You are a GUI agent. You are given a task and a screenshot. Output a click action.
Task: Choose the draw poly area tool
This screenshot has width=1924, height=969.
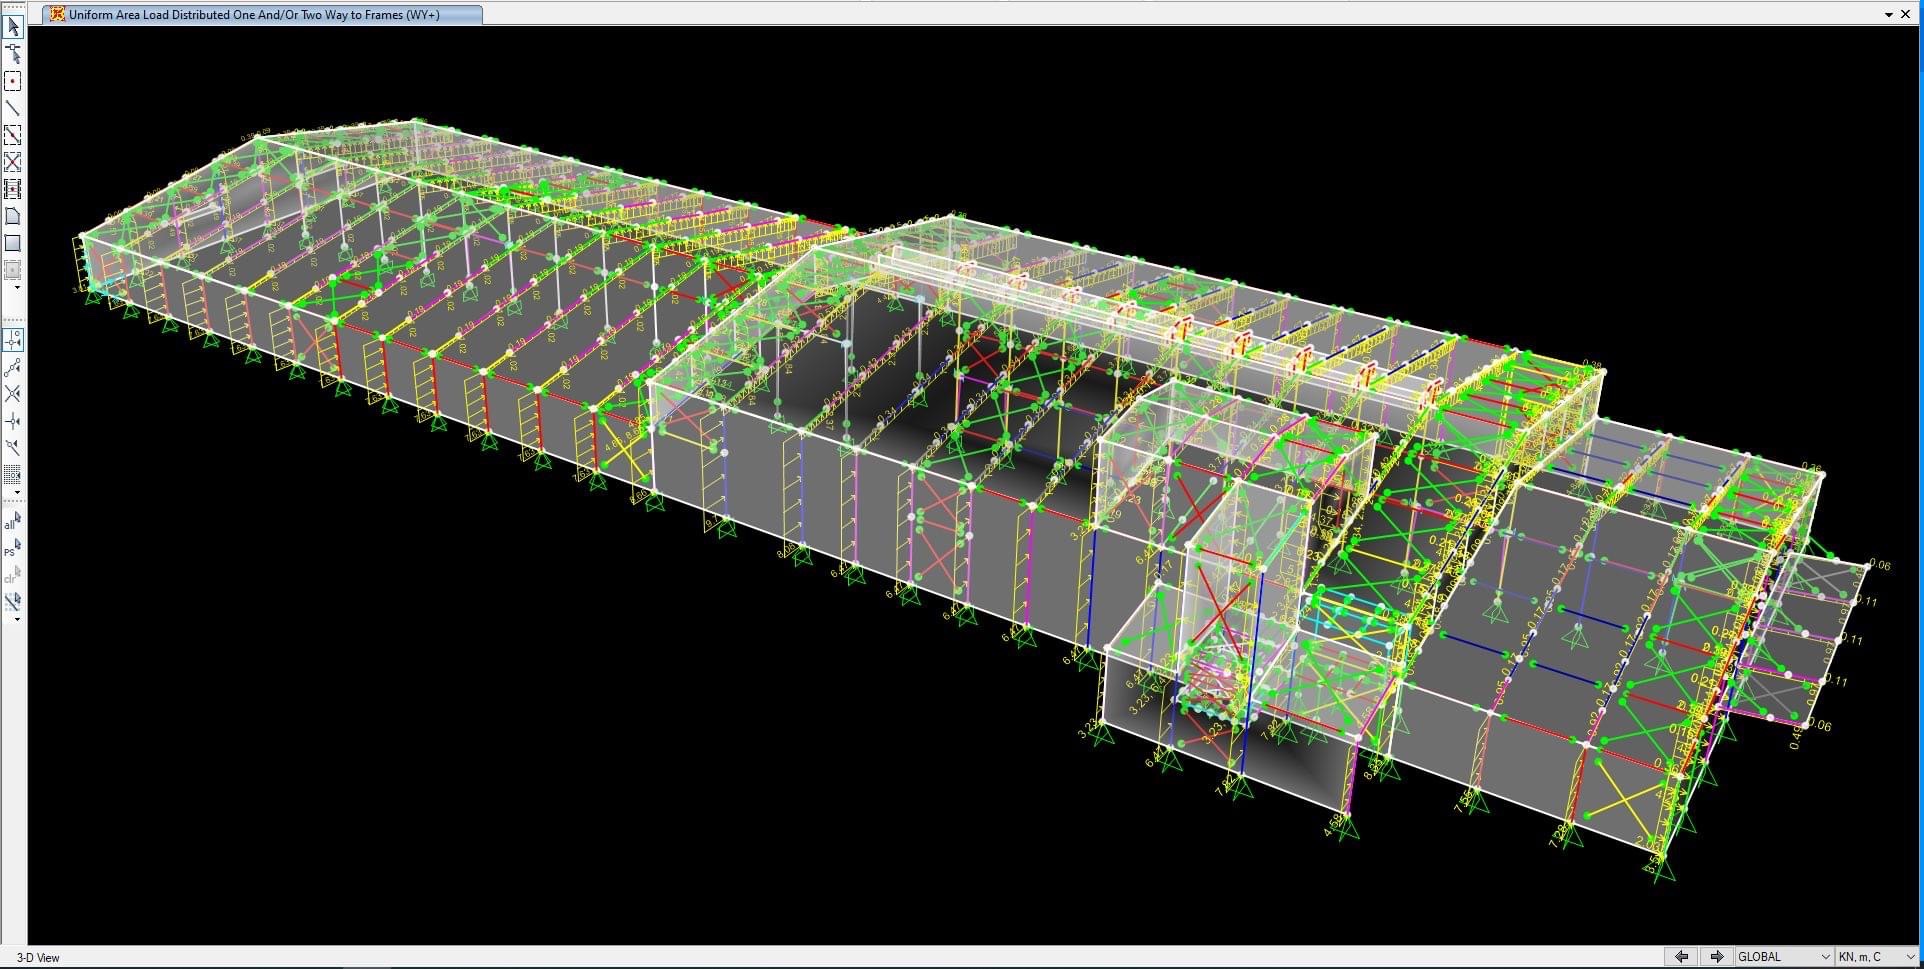13,216
